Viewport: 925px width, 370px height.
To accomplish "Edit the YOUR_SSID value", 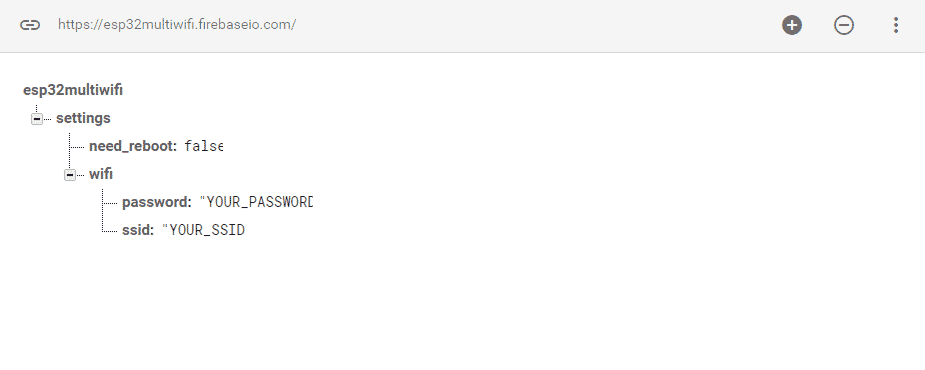I will pyautogui.click(x=203, y=230).
